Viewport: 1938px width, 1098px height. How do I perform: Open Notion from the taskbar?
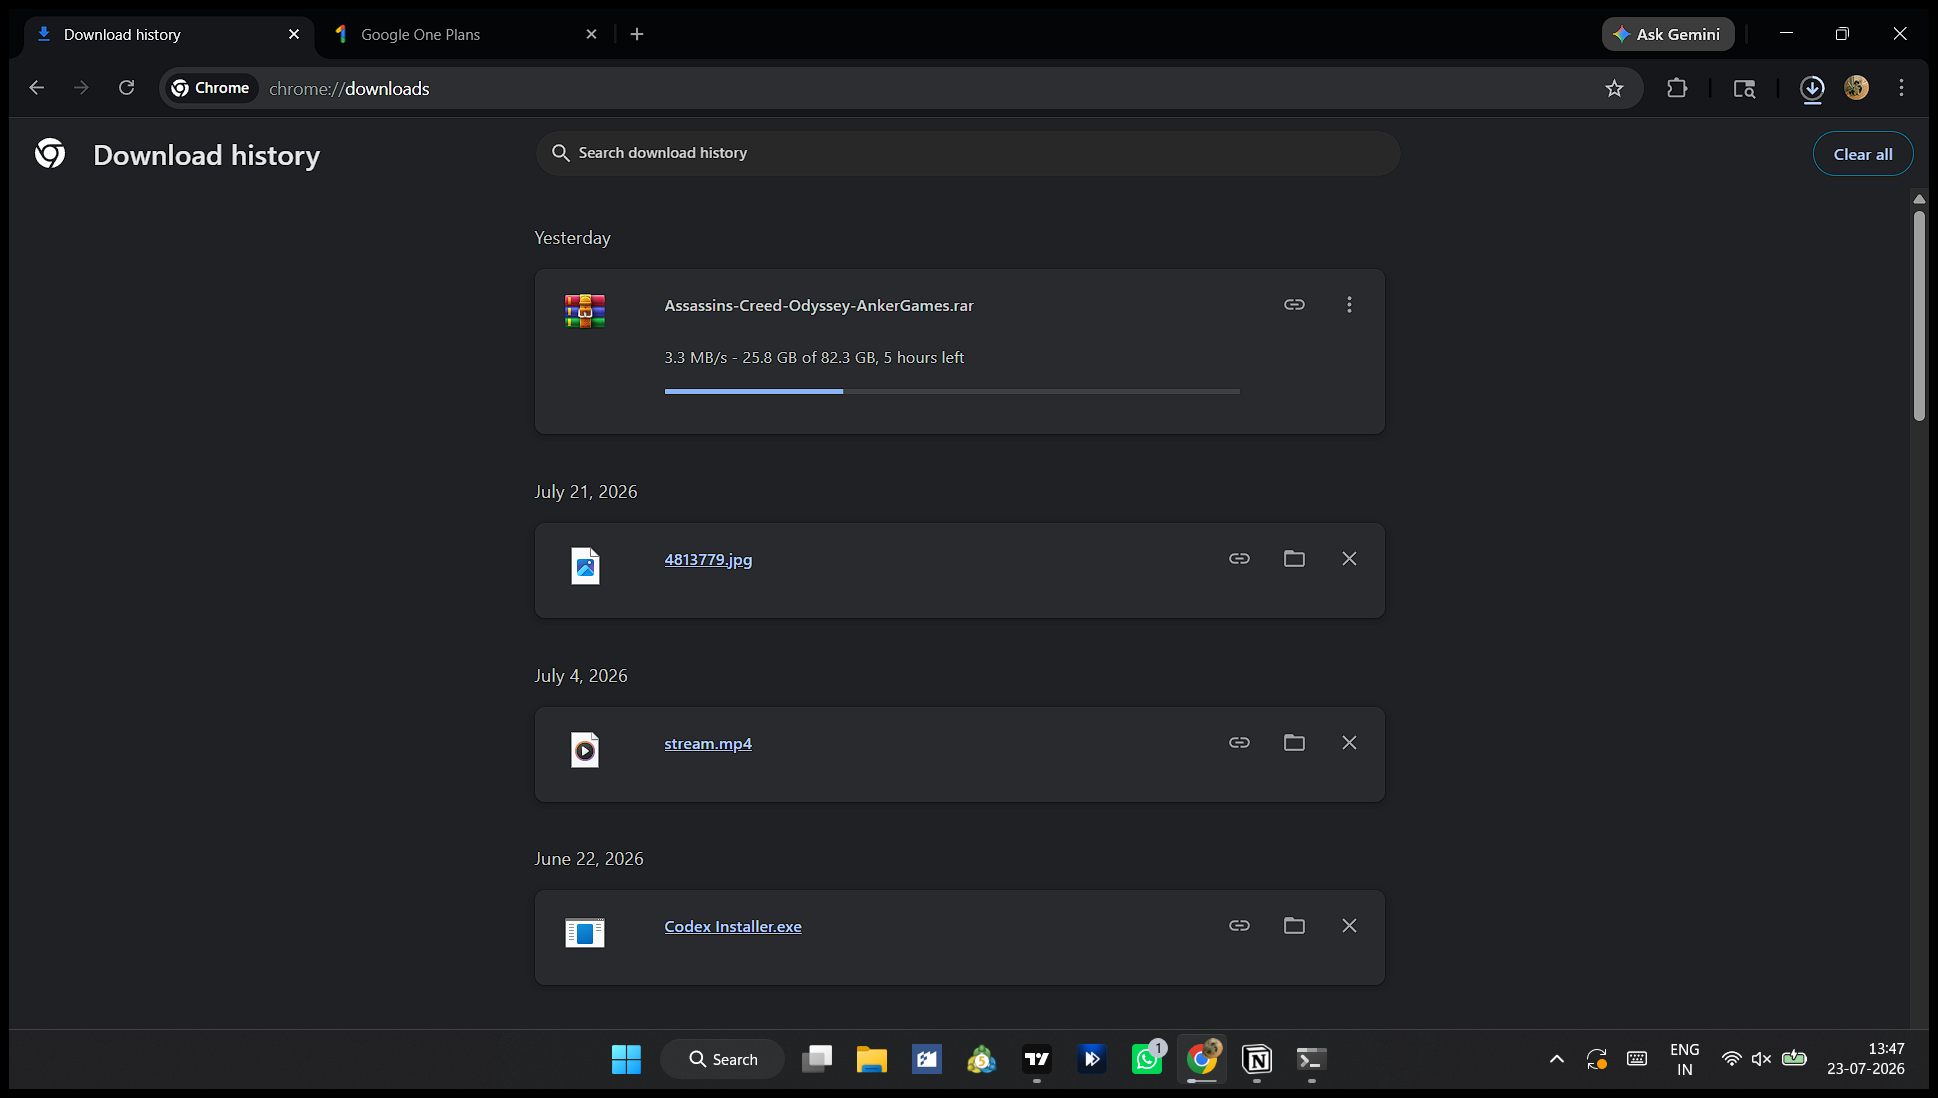coord(1257,1059)
